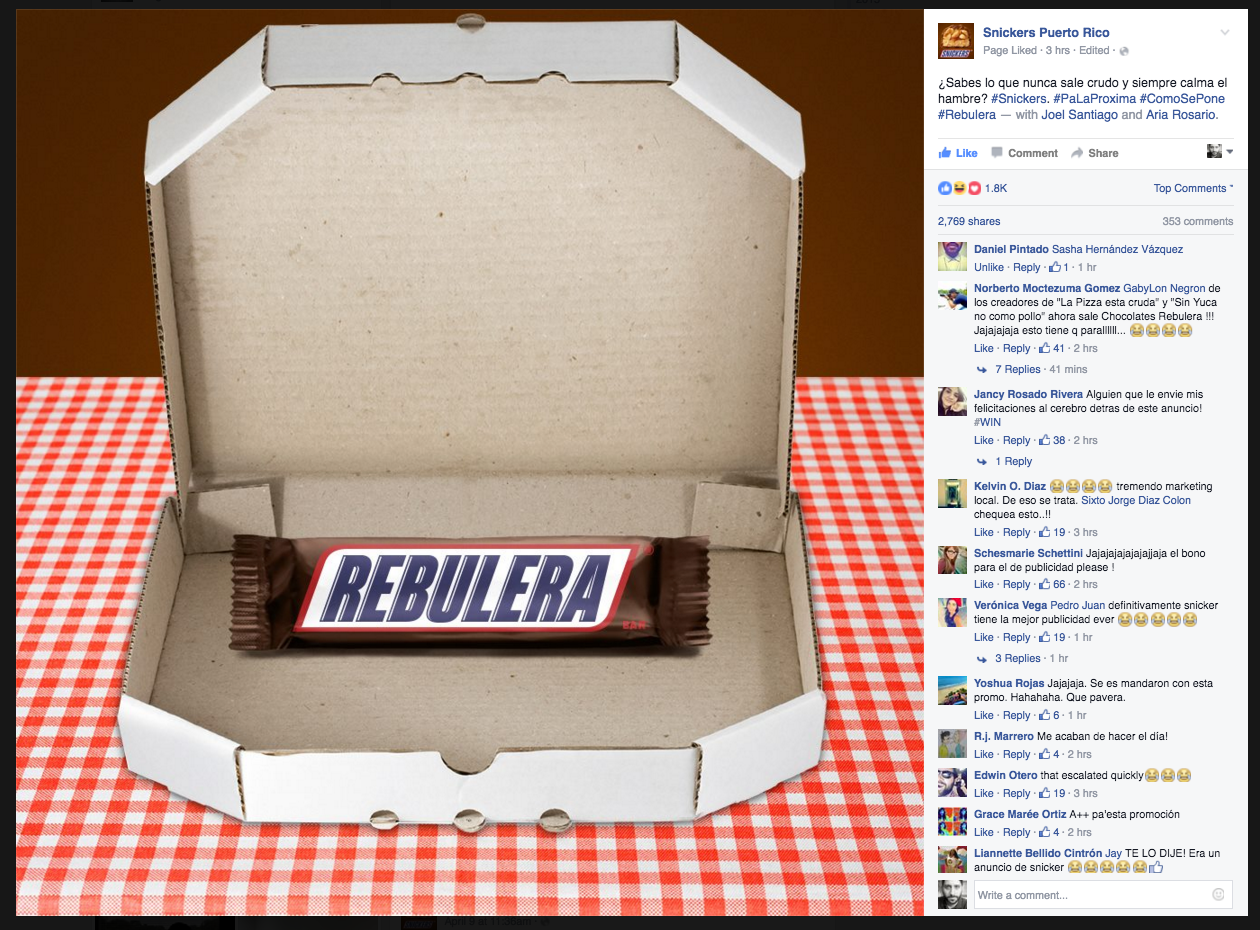Click the Share arrow button
Viewport: 1260px width, 930px height.
1095,153
